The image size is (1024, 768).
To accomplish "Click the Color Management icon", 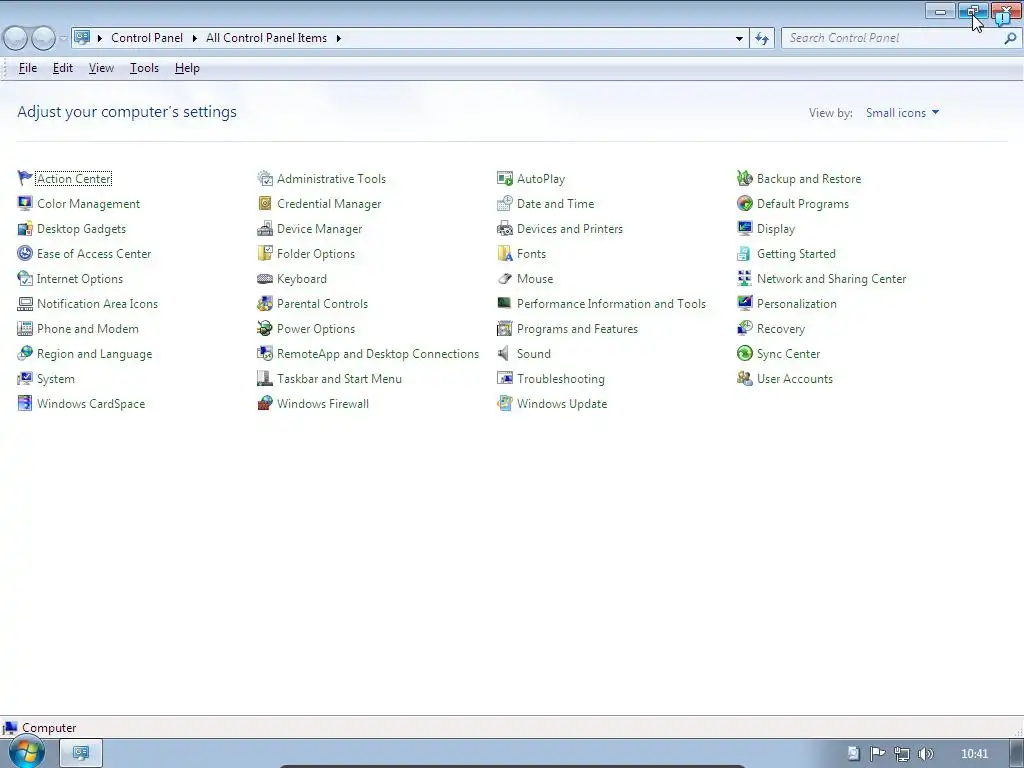I will click(25, 203).
